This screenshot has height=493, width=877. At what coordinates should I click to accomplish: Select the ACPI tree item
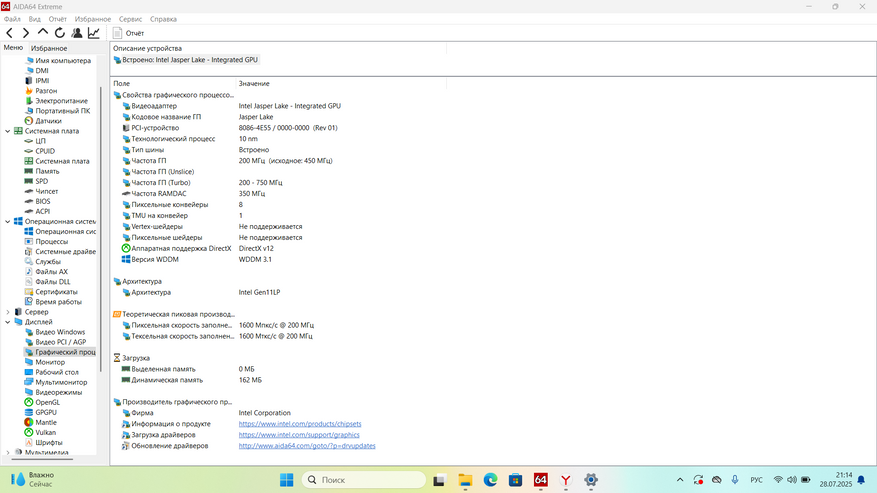coord(37,212)
